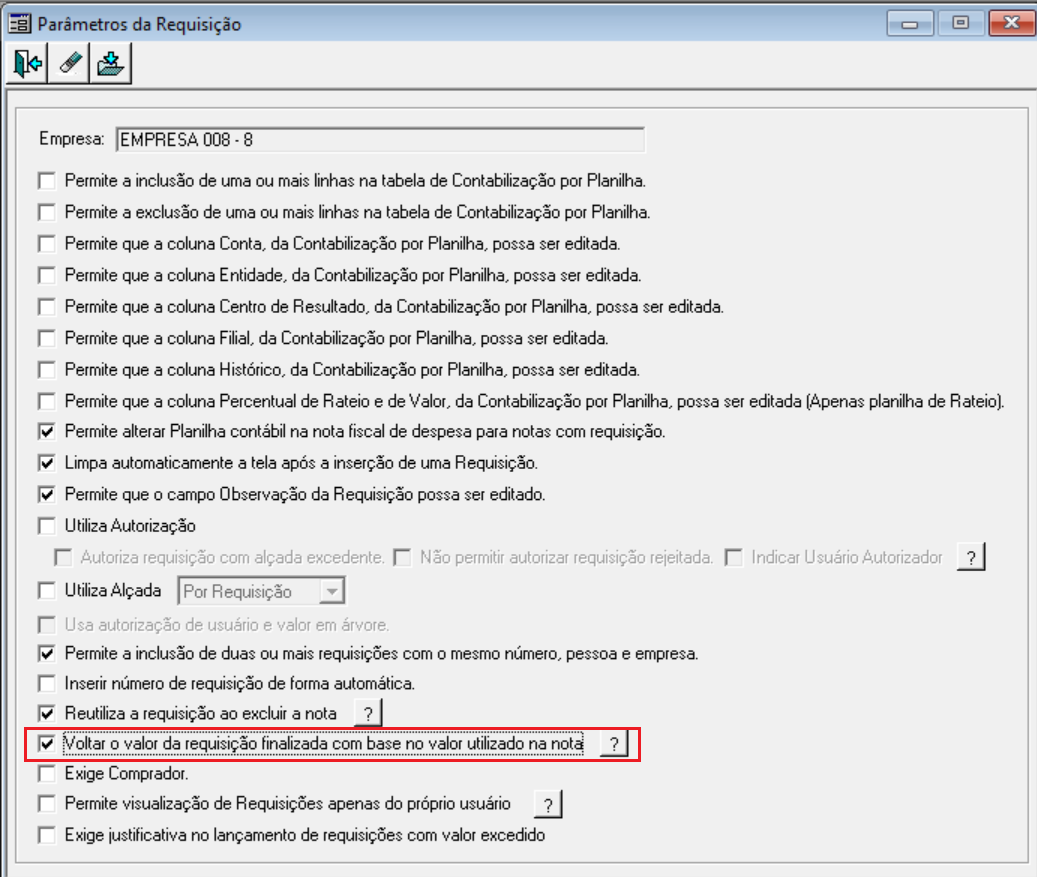Check Permite visualização apenas do próprio usuário

coord(47,804)
